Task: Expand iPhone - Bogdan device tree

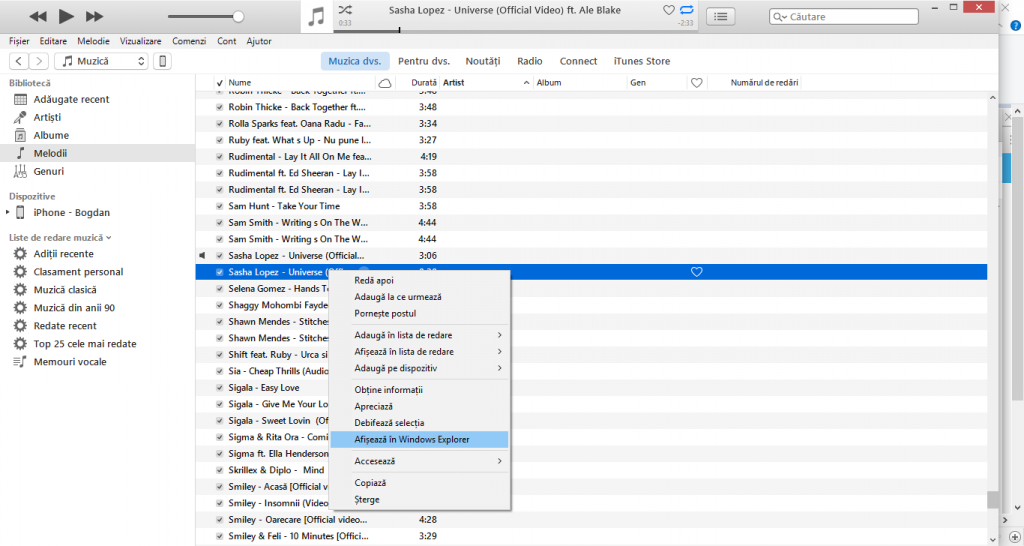Action: tap(7, 212)
